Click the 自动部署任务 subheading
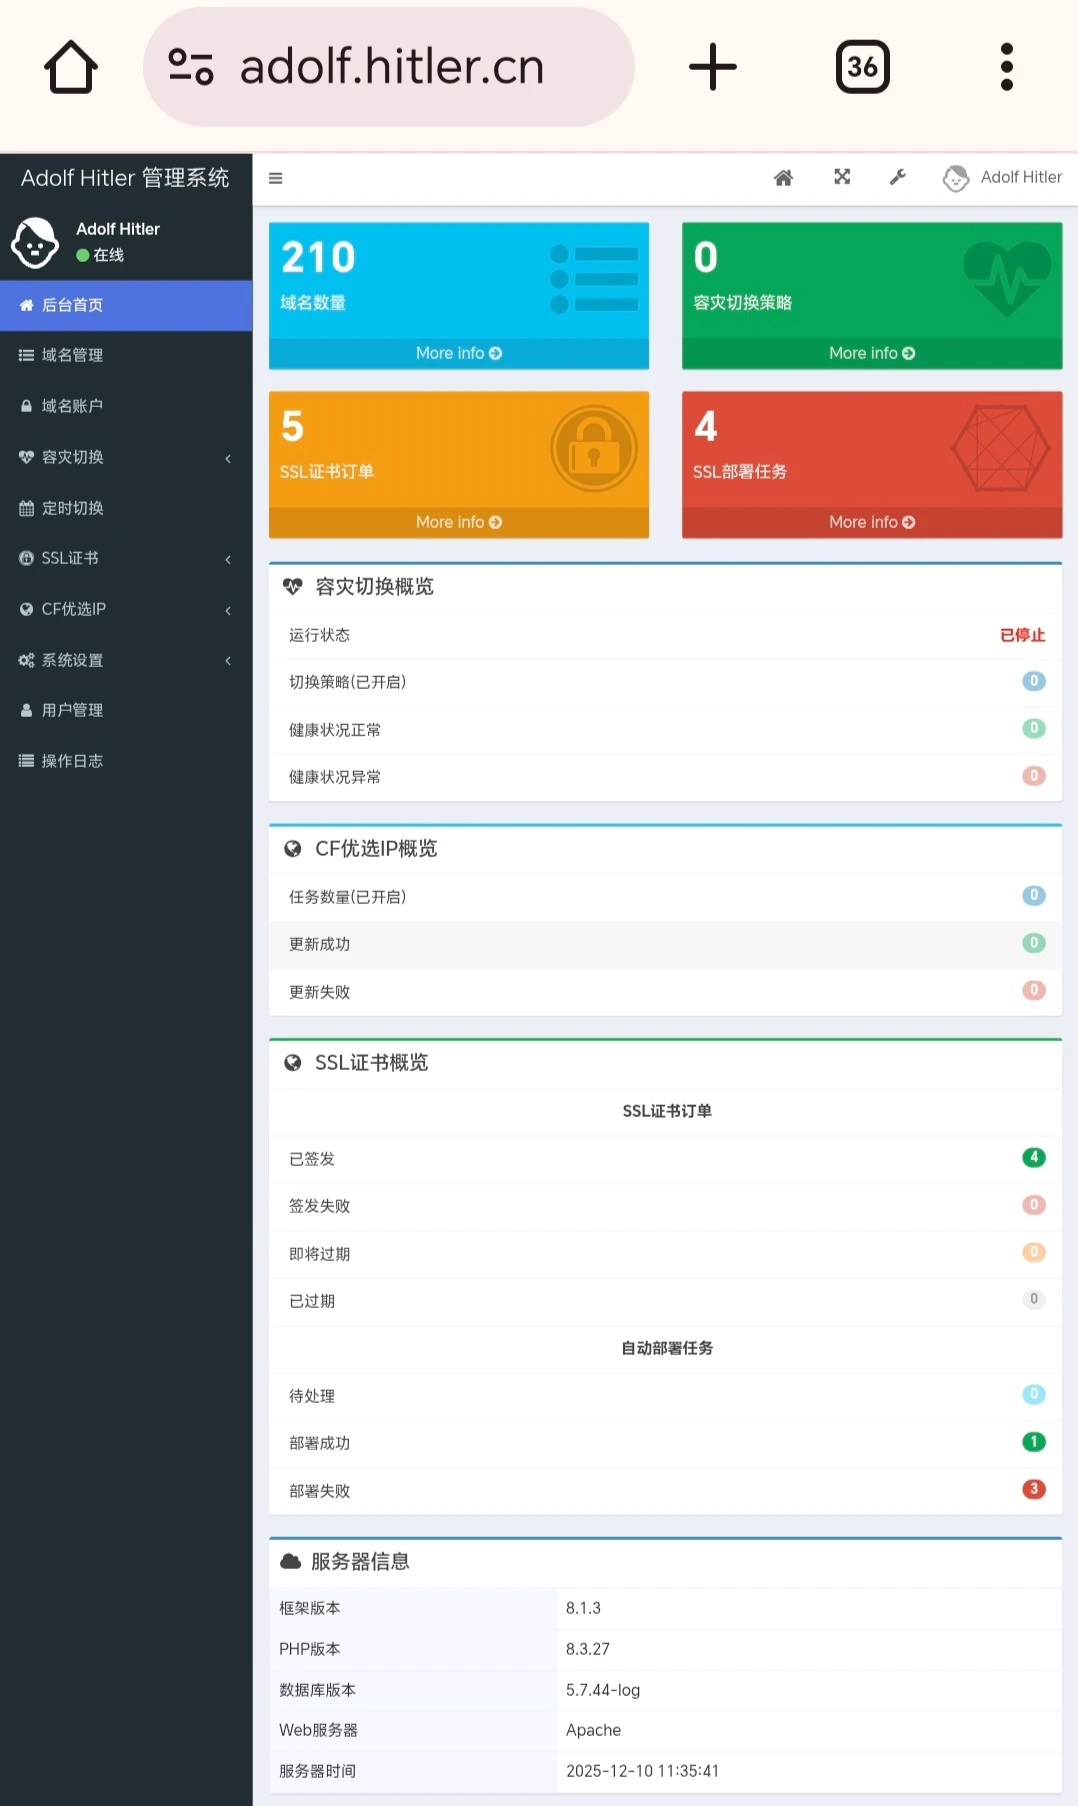This screenshot has width=1078, height=1806. [x=667, y=1348]
